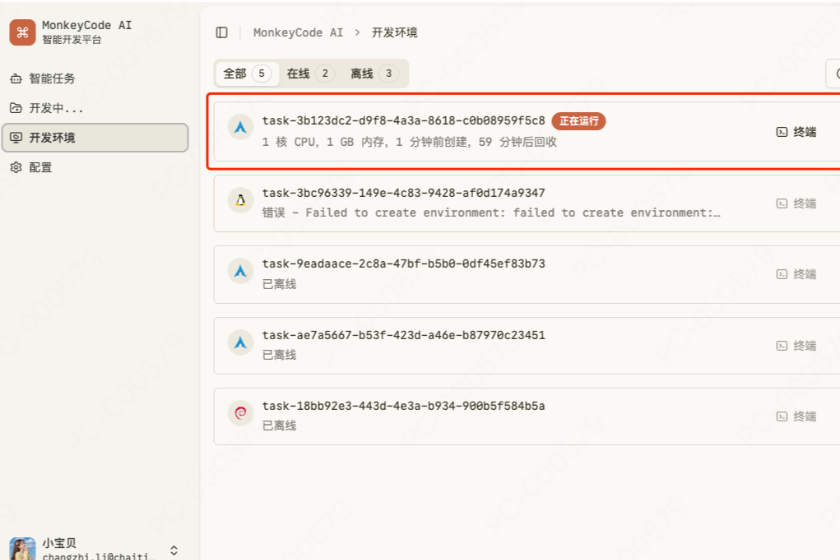Click the MonkeyCode AI logo icon
The height and width of the screenshot is (560, 840).
click(x=22, y=33)
